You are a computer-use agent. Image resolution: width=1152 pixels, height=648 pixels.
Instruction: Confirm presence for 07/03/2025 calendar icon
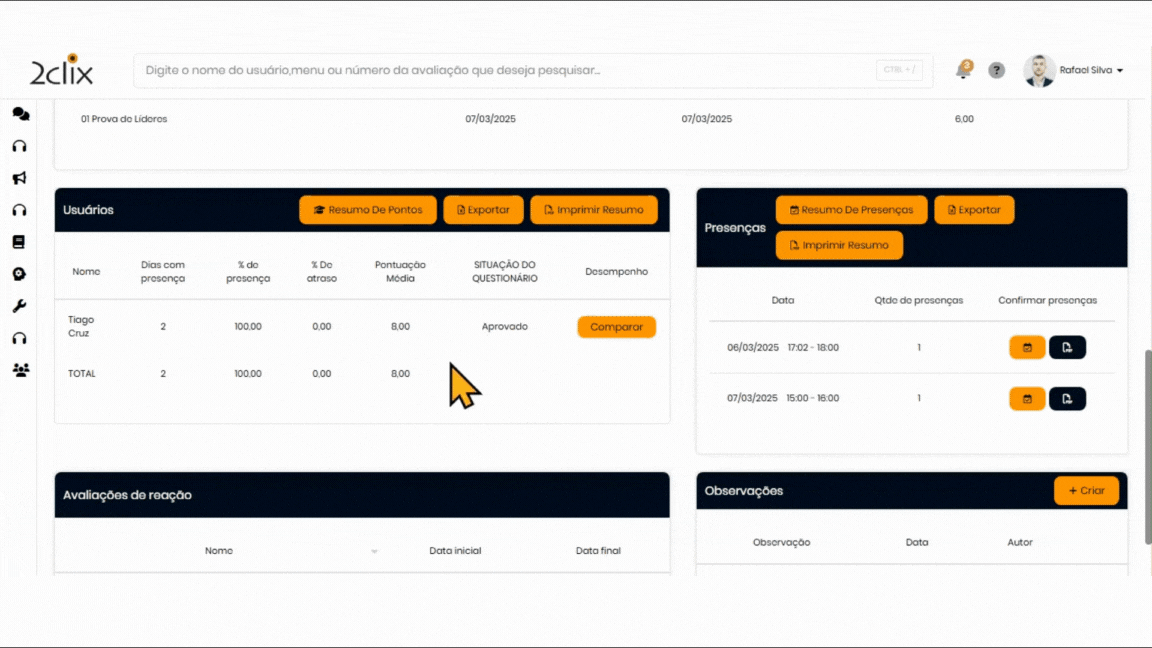point(1027,399)
